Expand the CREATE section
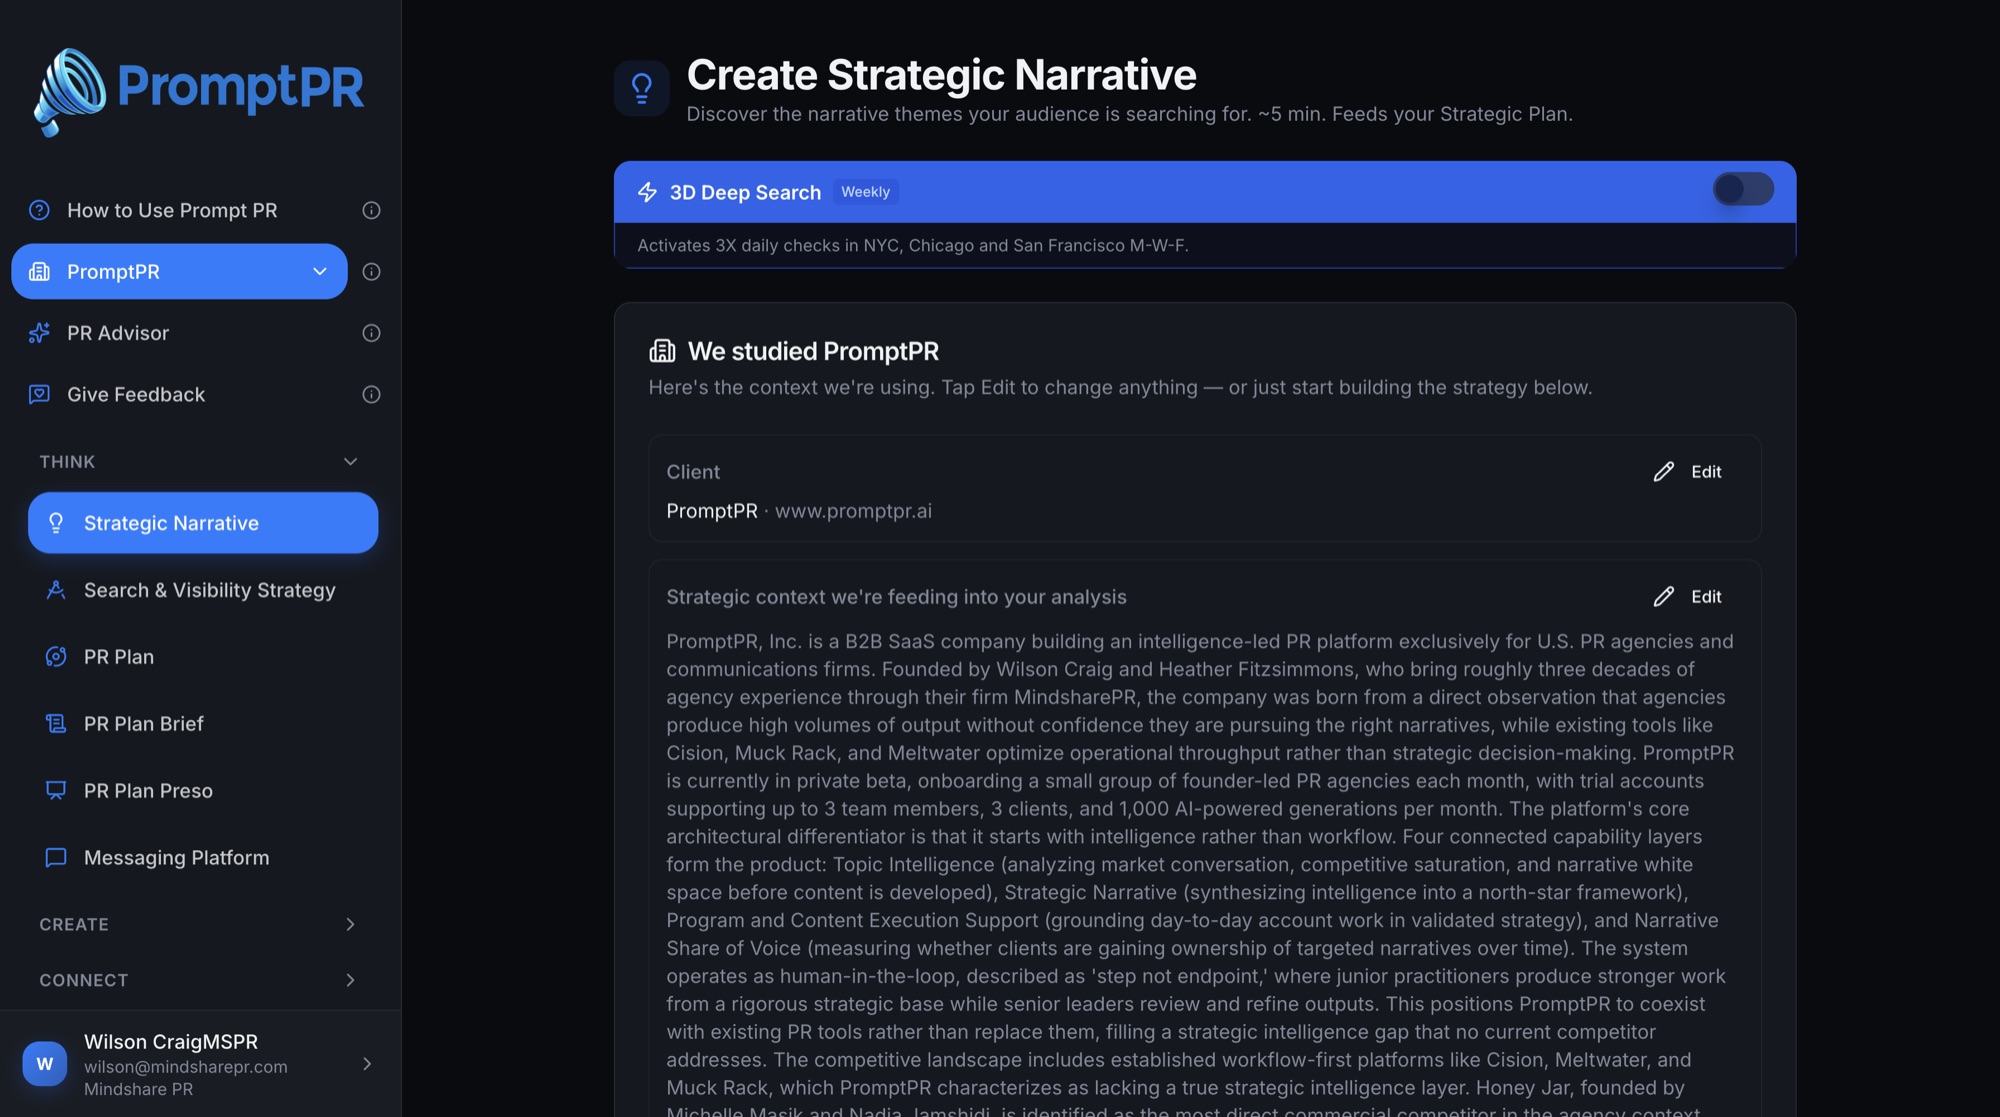Screen dimensions: 2000x1117 click(350, 924)
